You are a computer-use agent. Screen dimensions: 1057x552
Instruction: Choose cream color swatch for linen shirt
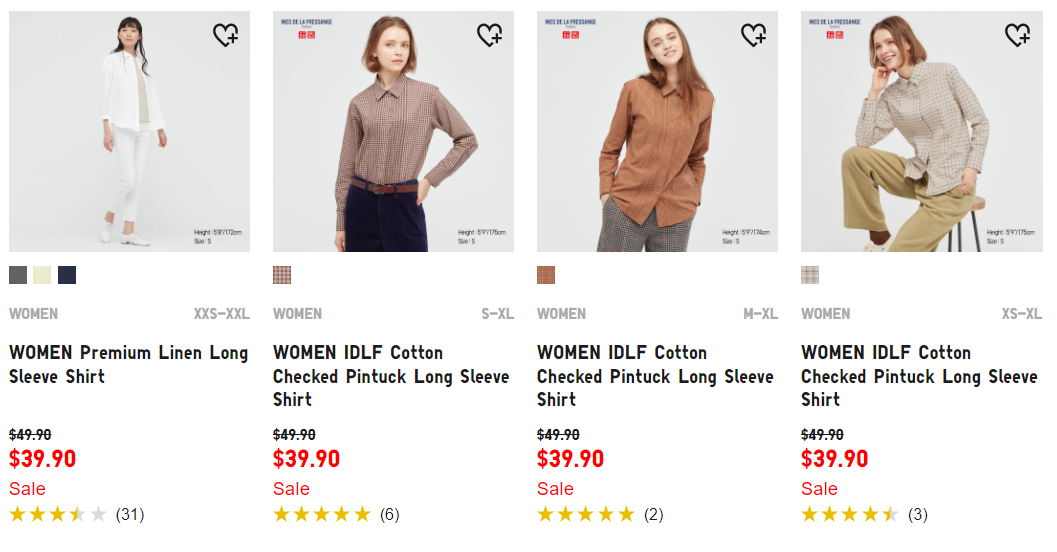[x=42, y=275]
